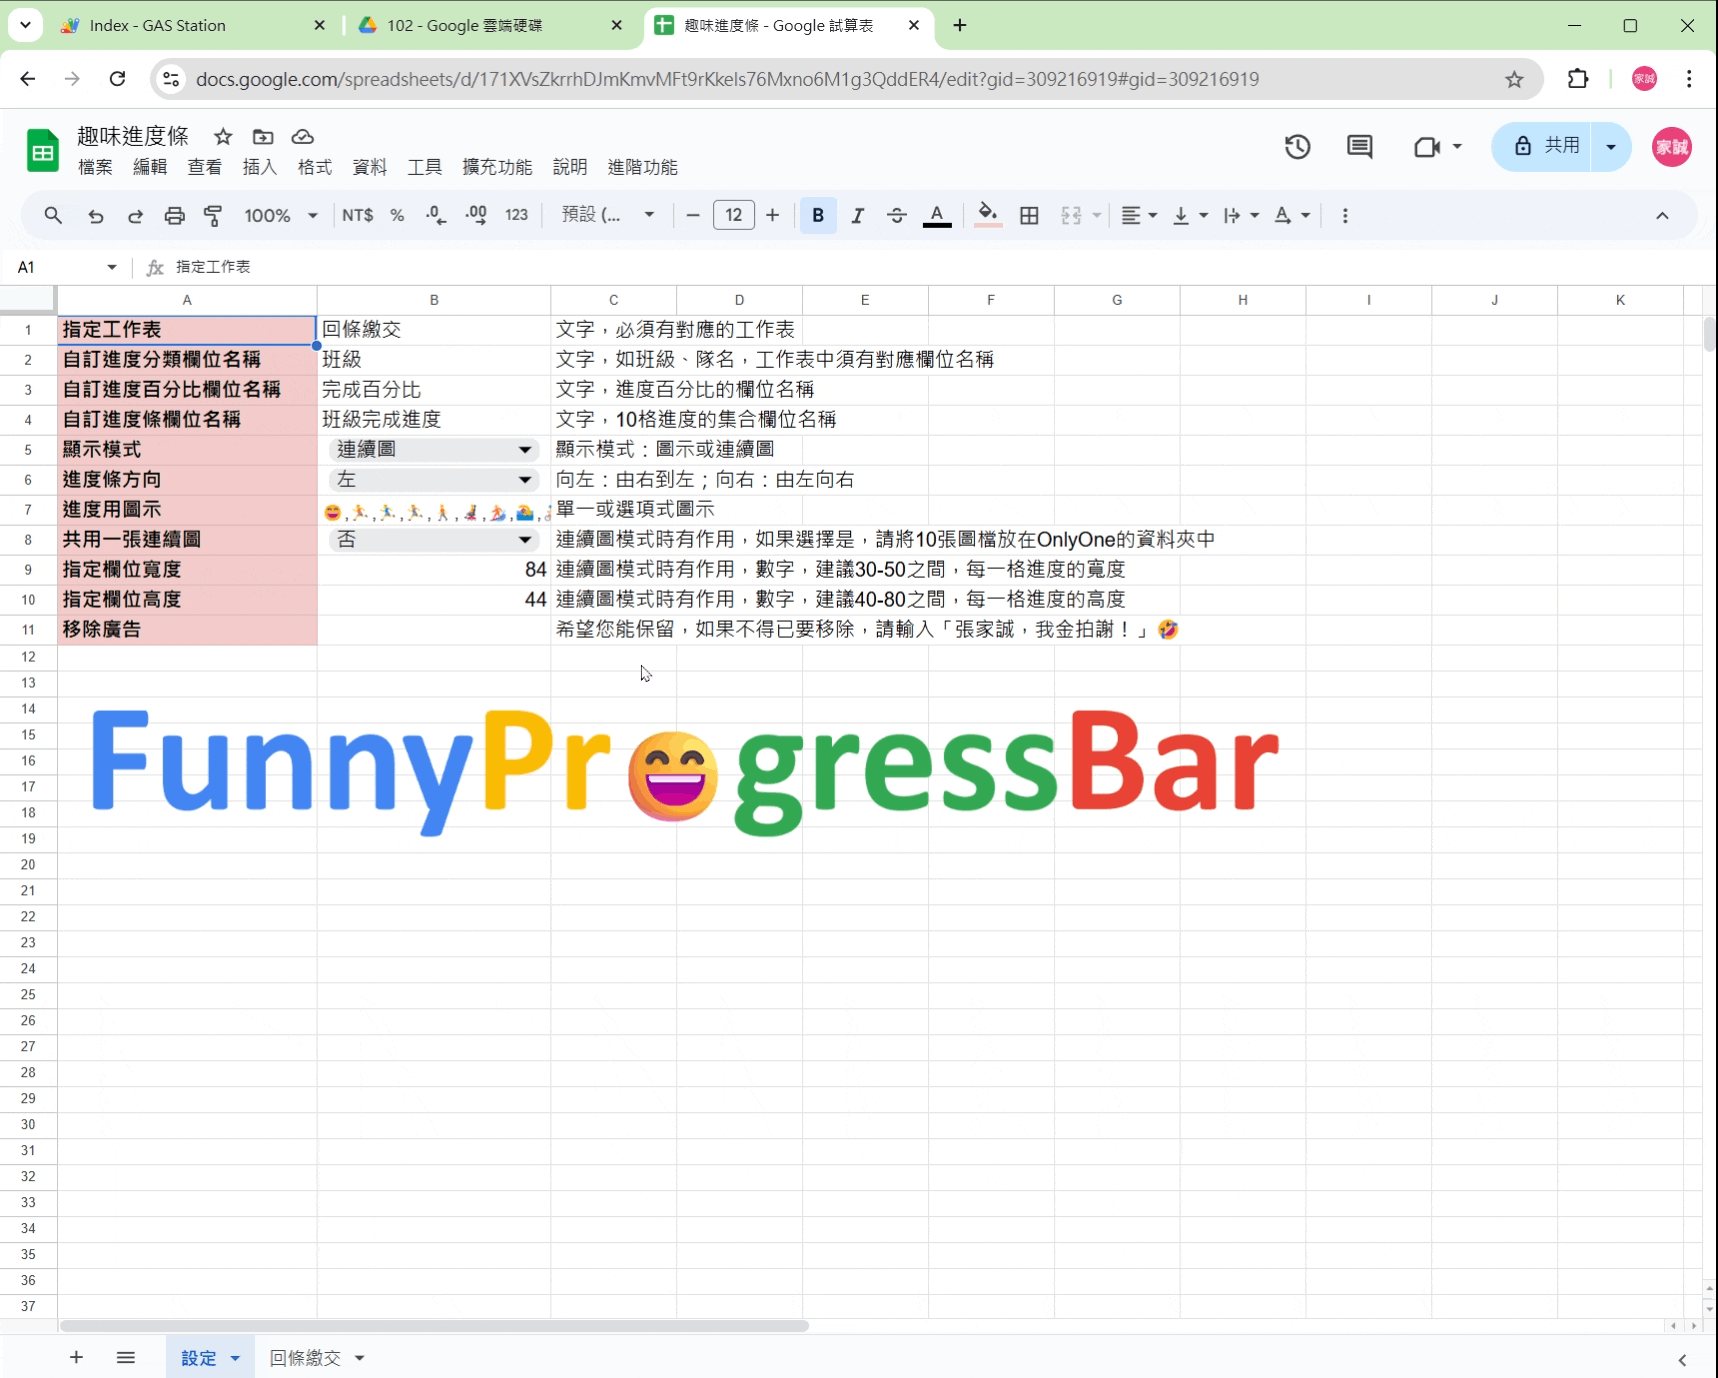Image resolution: width=1718 pixels, height=1378 pixels.
Task: Open the 檔案 menu
Action: tap(95, 167)
